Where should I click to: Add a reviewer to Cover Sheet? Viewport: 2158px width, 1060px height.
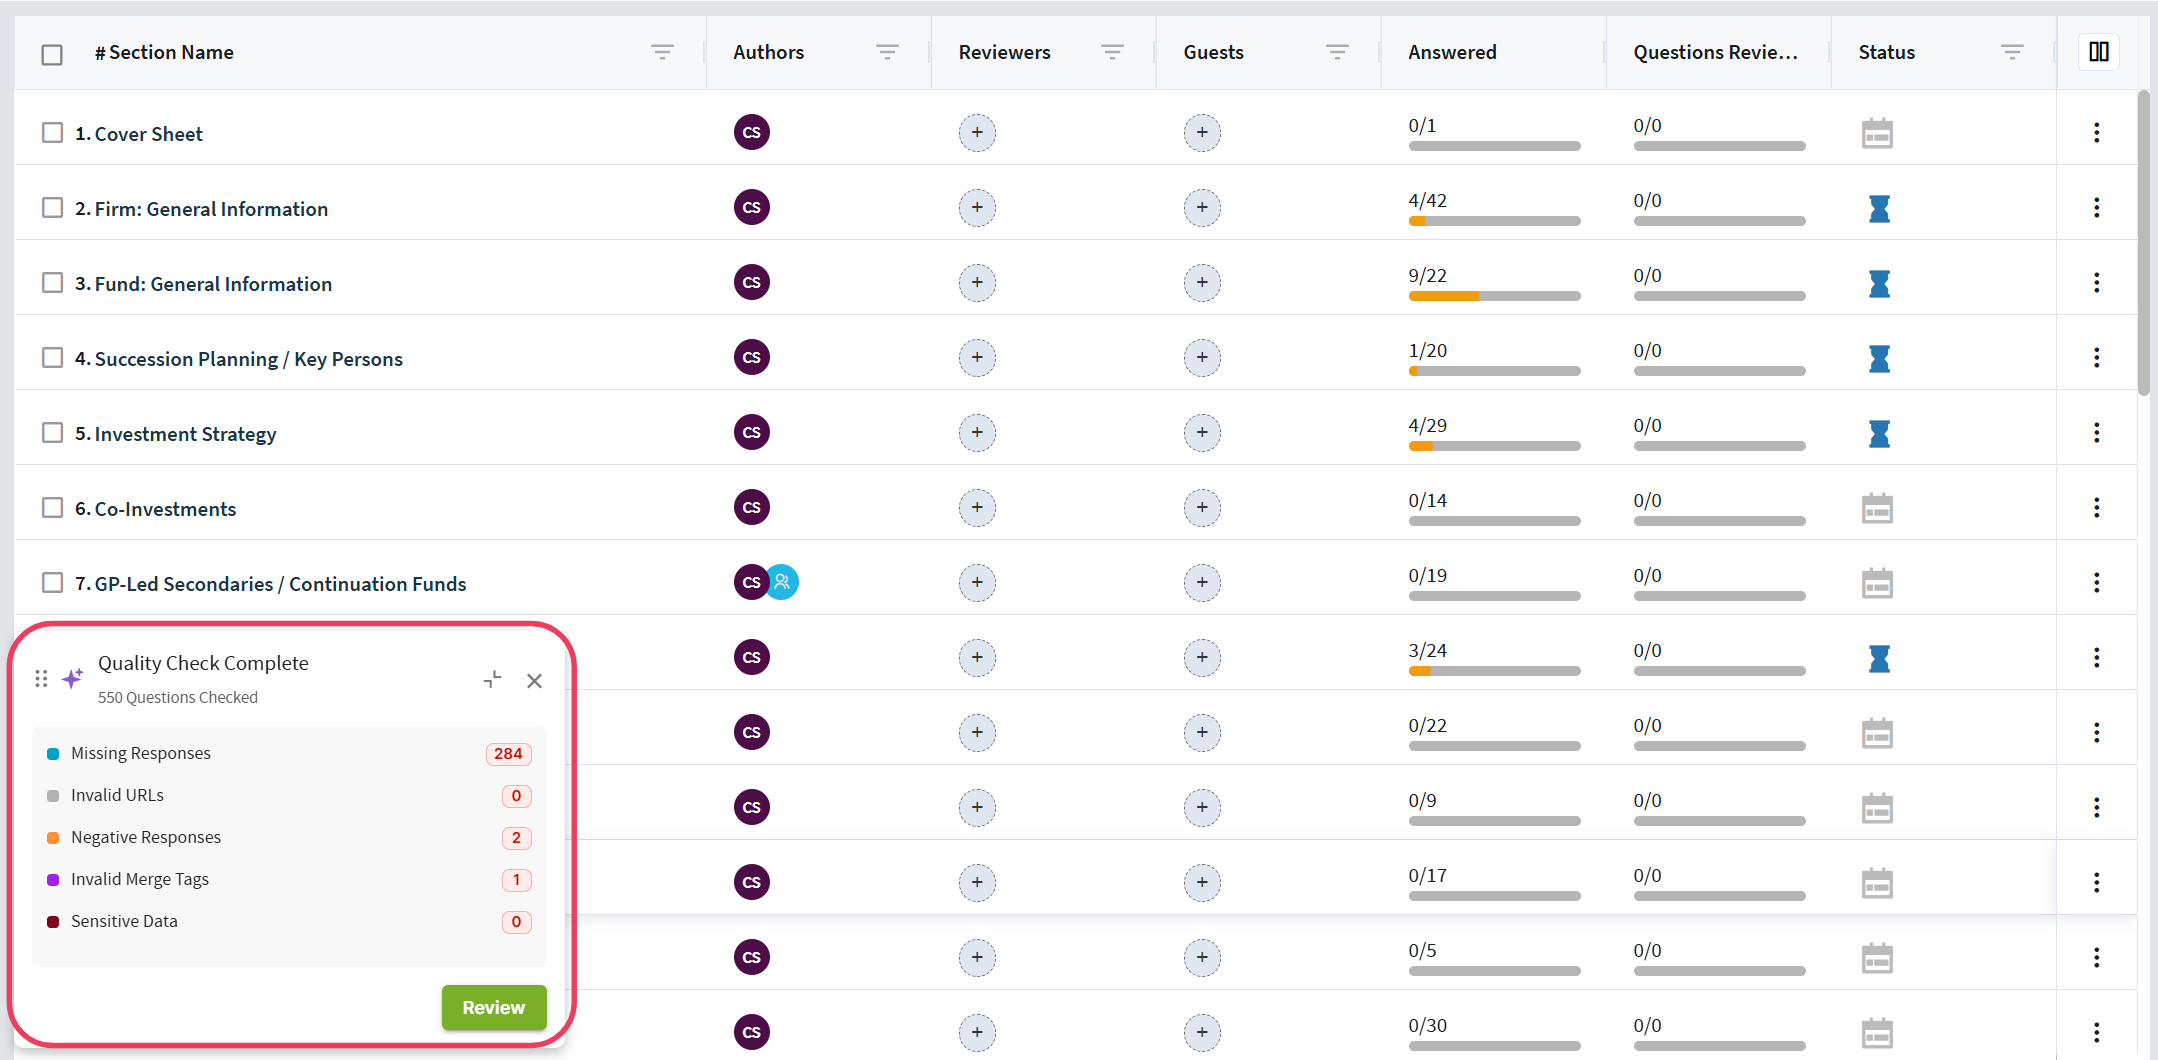(x=977, y=132)
